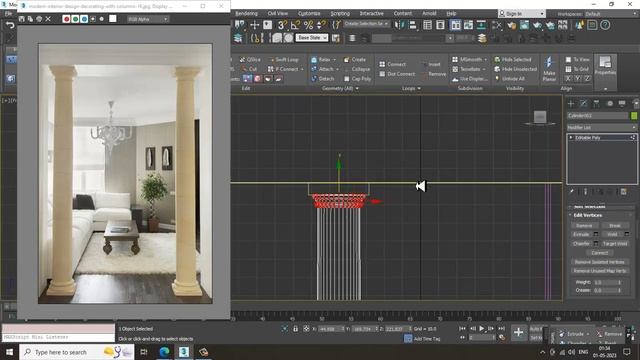
Task: Click Remove Isolated Vertices button
Action: click(600, 262)
